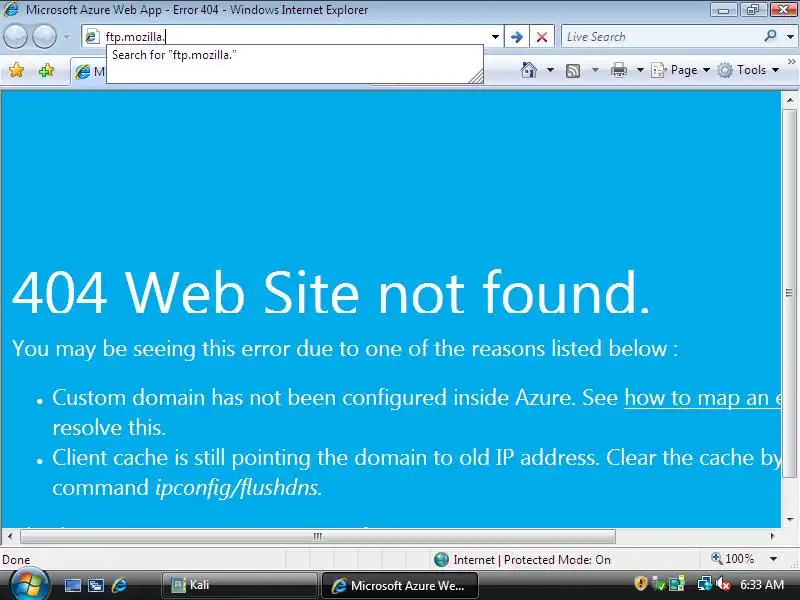This screenshot has width=800, height=600.
Task: Expand the address bar history dropdown
Action: 495,37
